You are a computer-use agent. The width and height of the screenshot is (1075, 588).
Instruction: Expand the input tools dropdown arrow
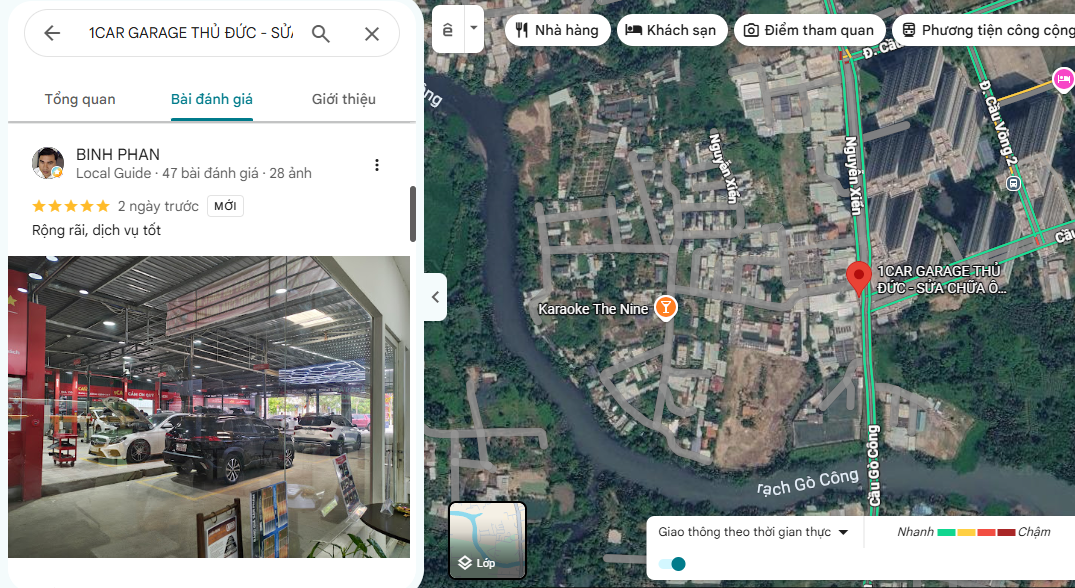[x=474, y=29]
